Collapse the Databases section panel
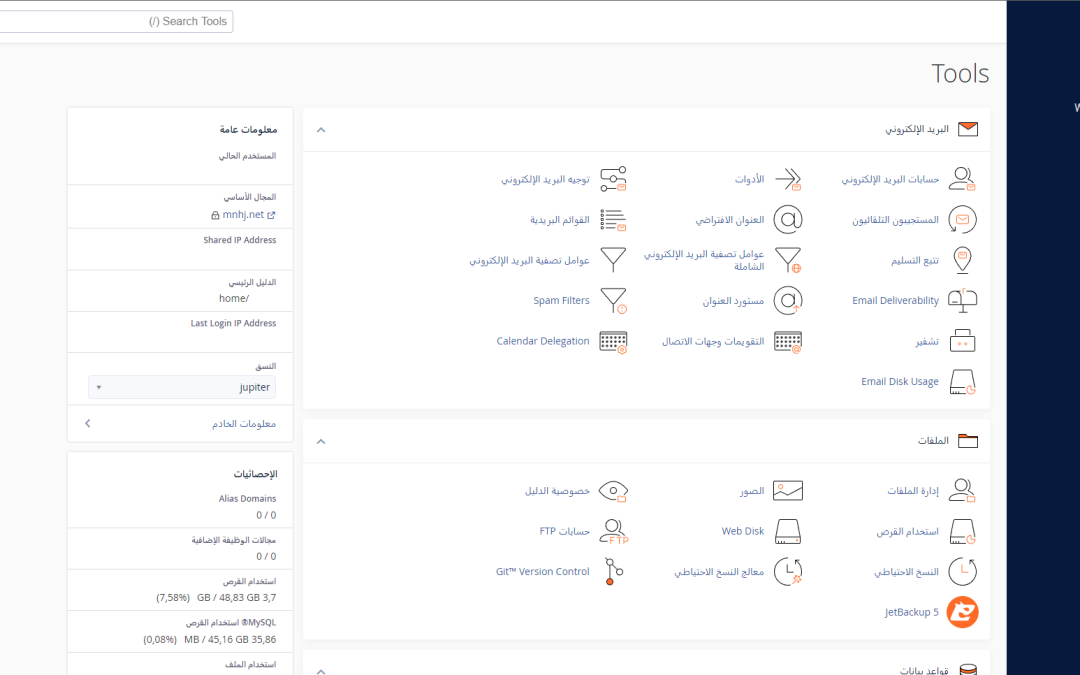Viewport: 1080px width, 675px height. pos(321,670)
